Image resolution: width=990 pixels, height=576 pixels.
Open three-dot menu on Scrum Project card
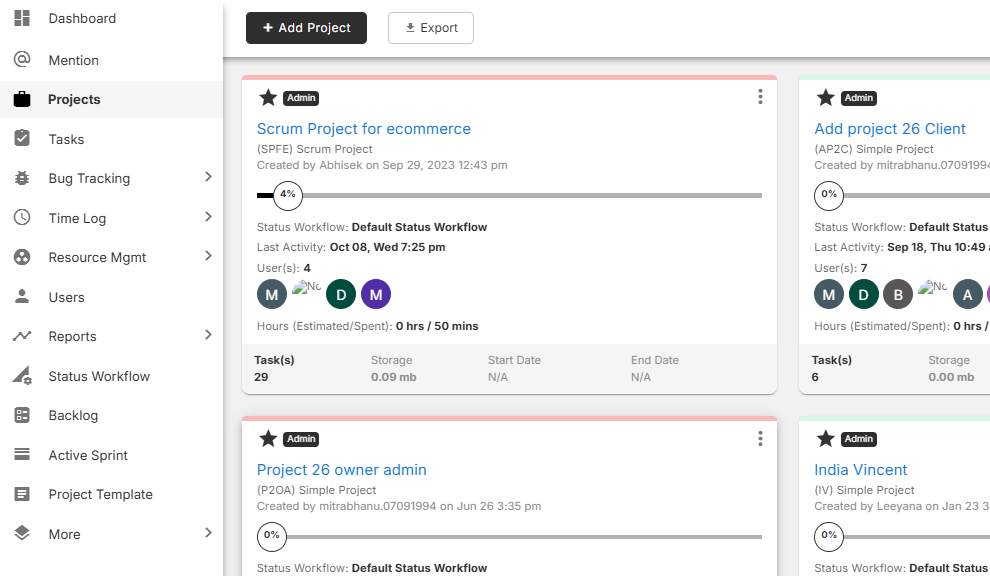(x=760, y=97)
